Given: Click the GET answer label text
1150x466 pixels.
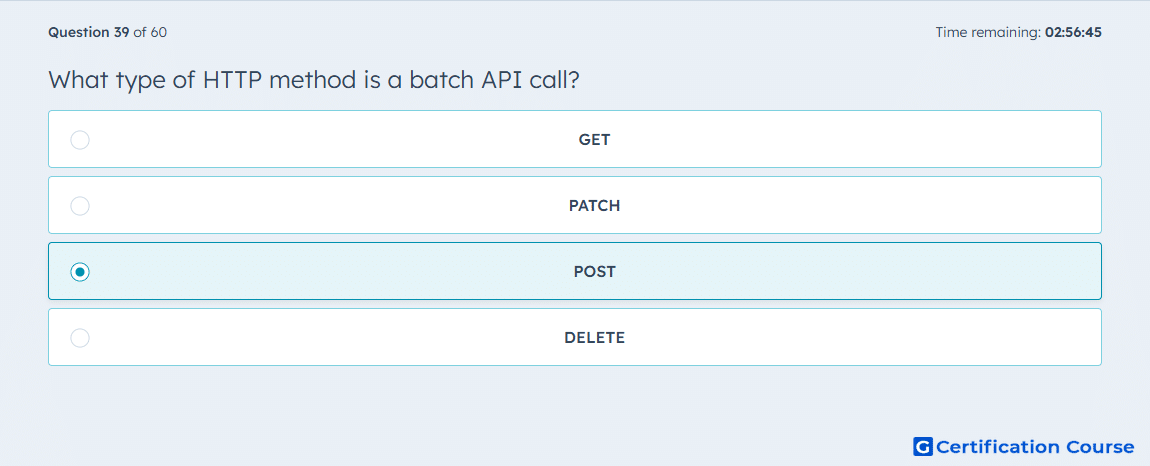Looking at the screenshot, I should point(594,139).
